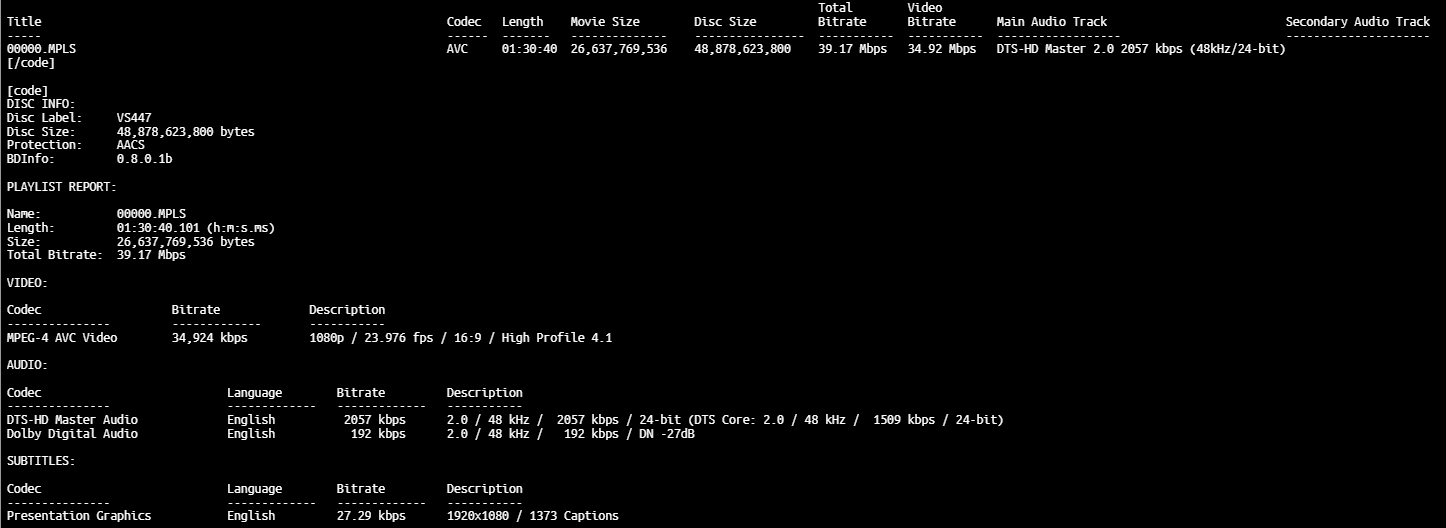This screenshot has height=528, width=1446.
Task: Click the Secondary Audio Track column header
Action: 1357,21
